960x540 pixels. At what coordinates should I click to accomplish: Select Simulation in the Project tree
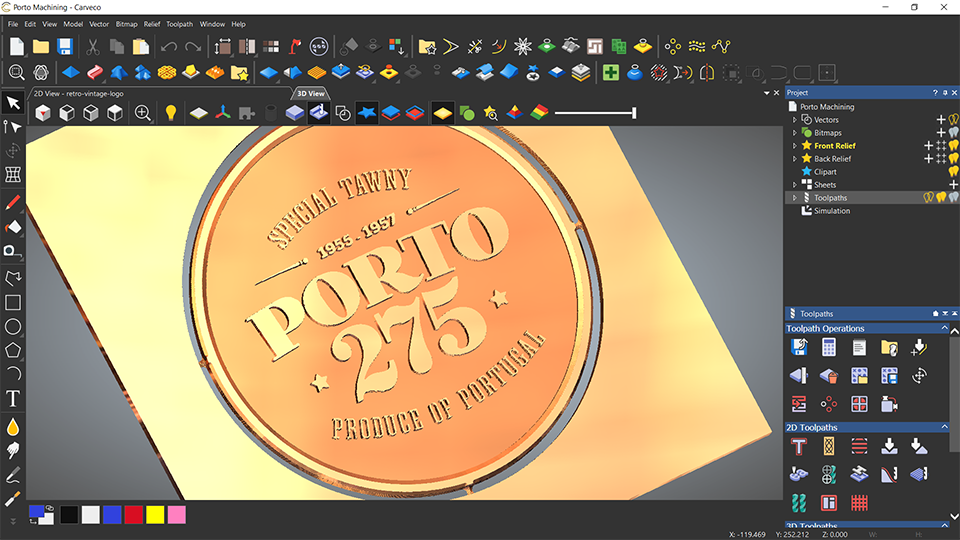tap(831, 211)
